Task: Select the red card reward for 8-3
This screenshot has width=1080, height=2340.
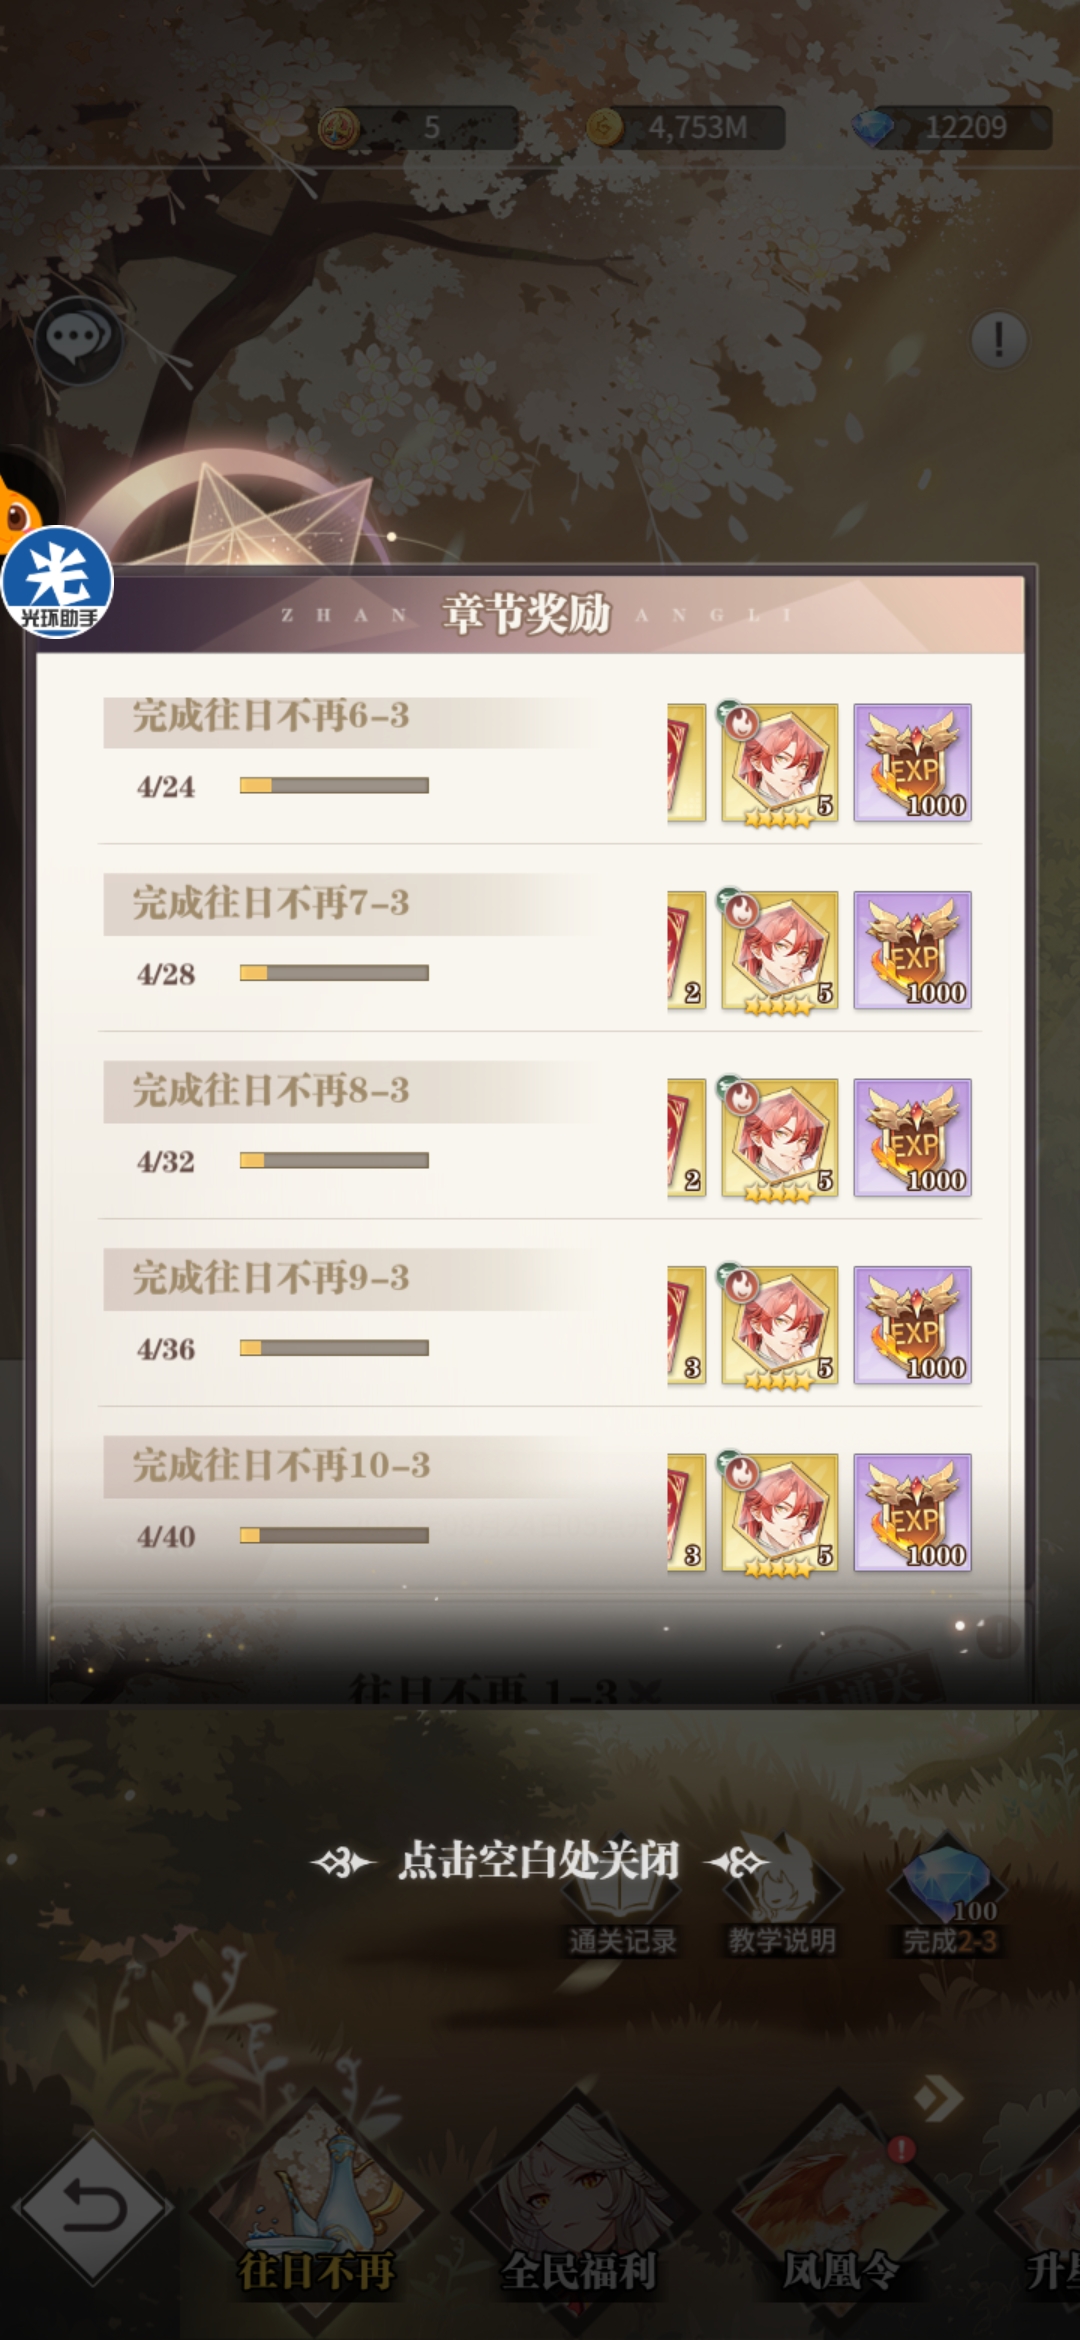Action: [687, 1138]
